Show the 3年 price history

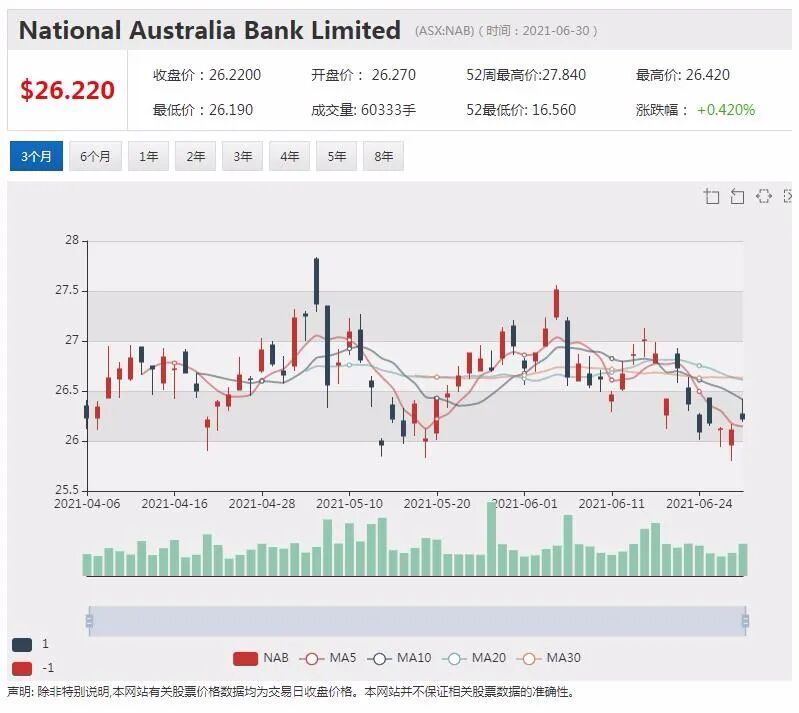click(243, 156)
